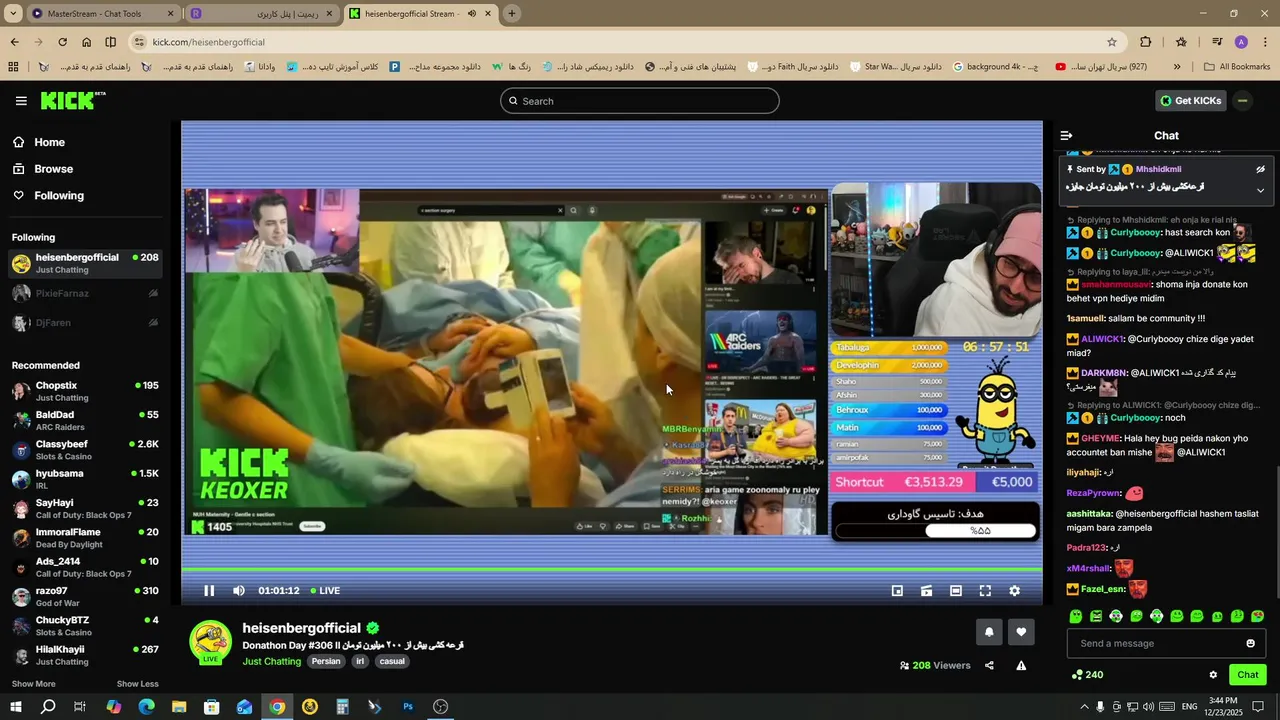This screenshot has height=720, width=1280.
Task: Click the Persian tag
Action: pos(326,661)
